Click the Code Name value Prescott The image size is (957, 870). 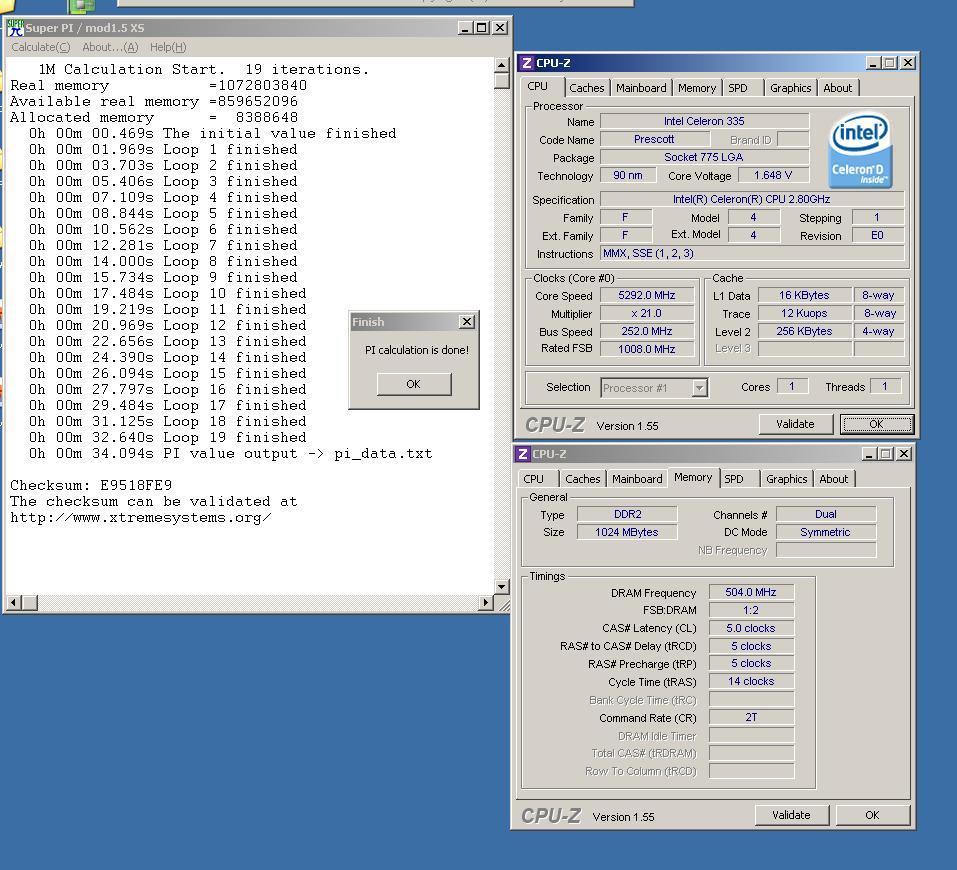[654, 139]
